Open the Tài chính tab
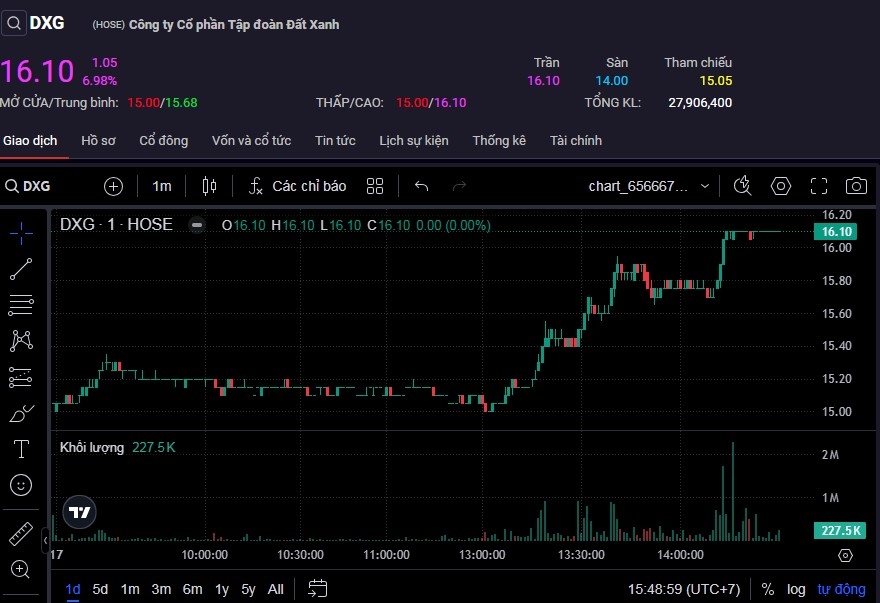This screenshot has width=880, height=603. point(576,141)
